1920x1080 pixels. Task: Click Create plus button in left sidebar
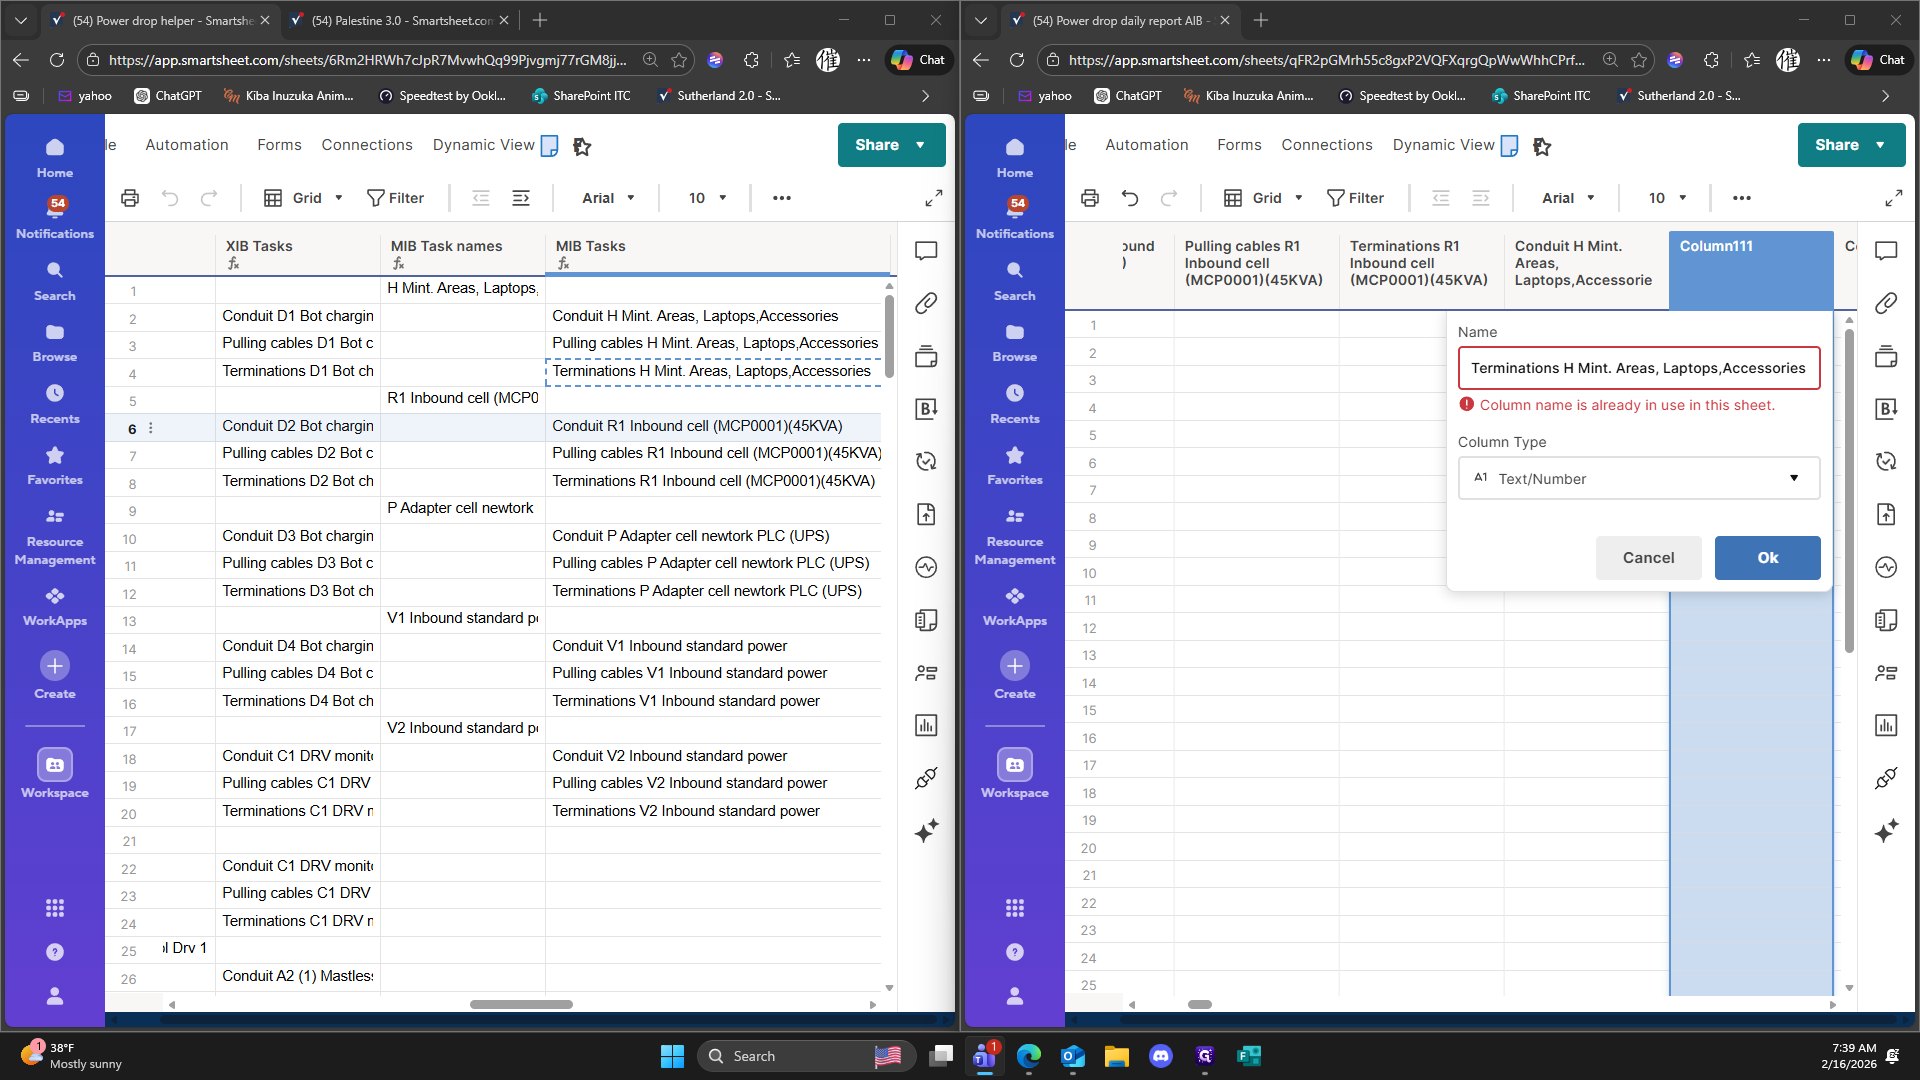pyautogui.click(x=55, y=666)
